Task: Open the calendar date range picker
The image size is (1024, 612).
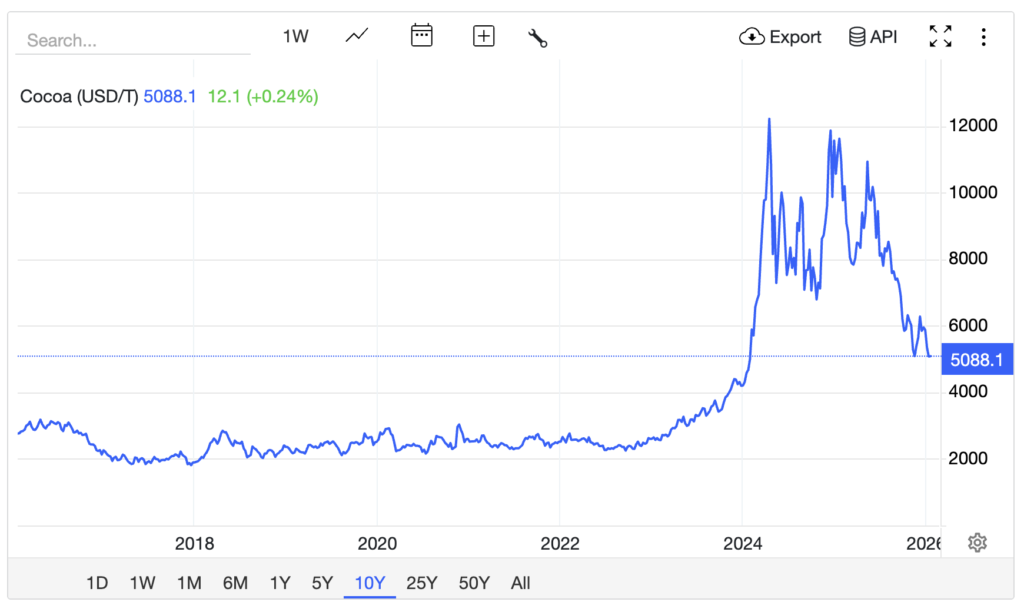Action: [422, 37]
